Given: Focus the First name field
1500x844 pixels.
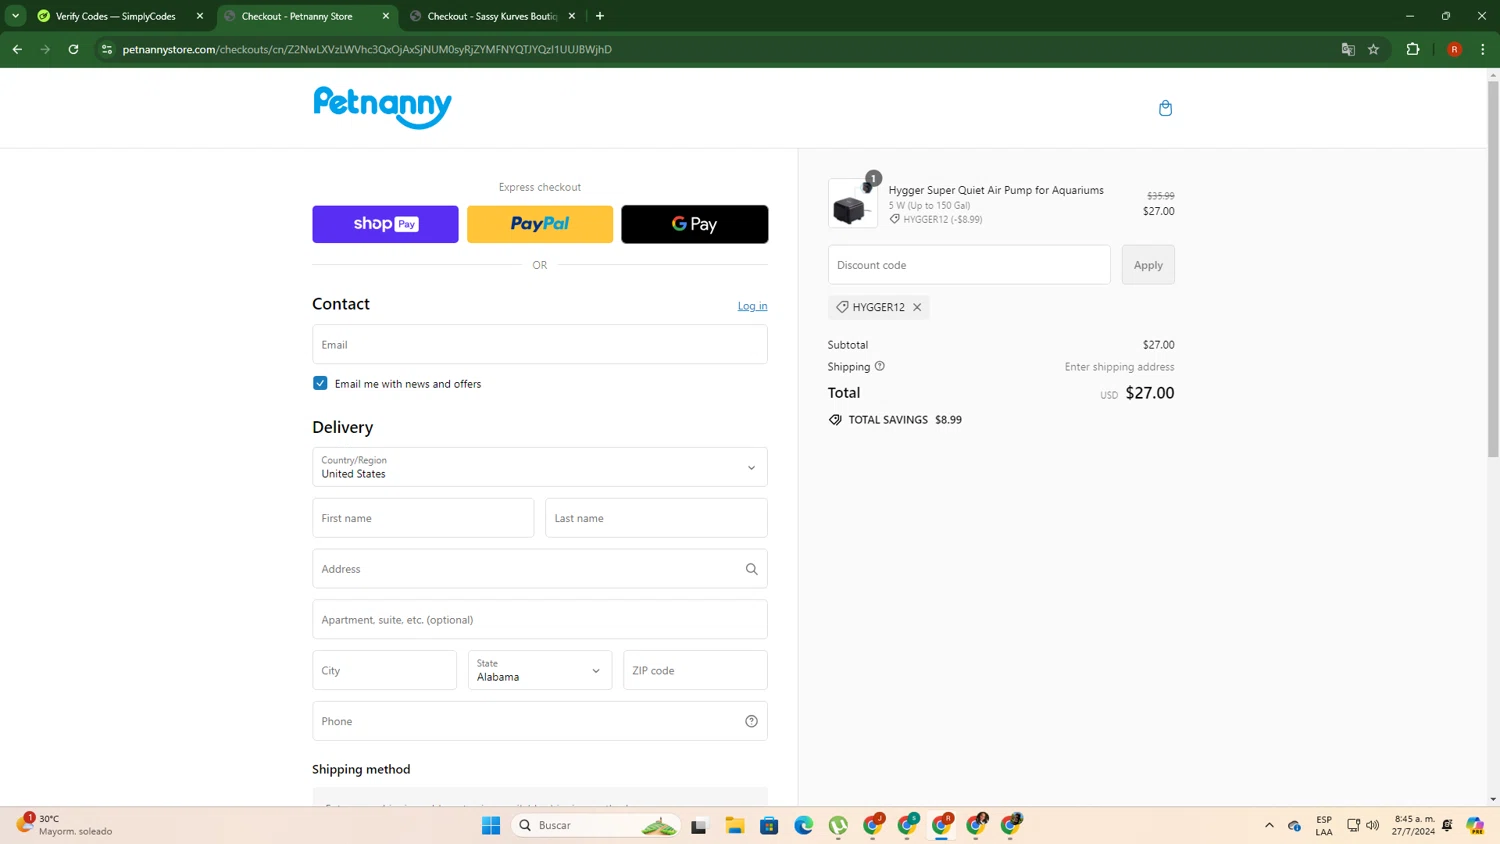Looking at the screenshot, I should [423, 518].
